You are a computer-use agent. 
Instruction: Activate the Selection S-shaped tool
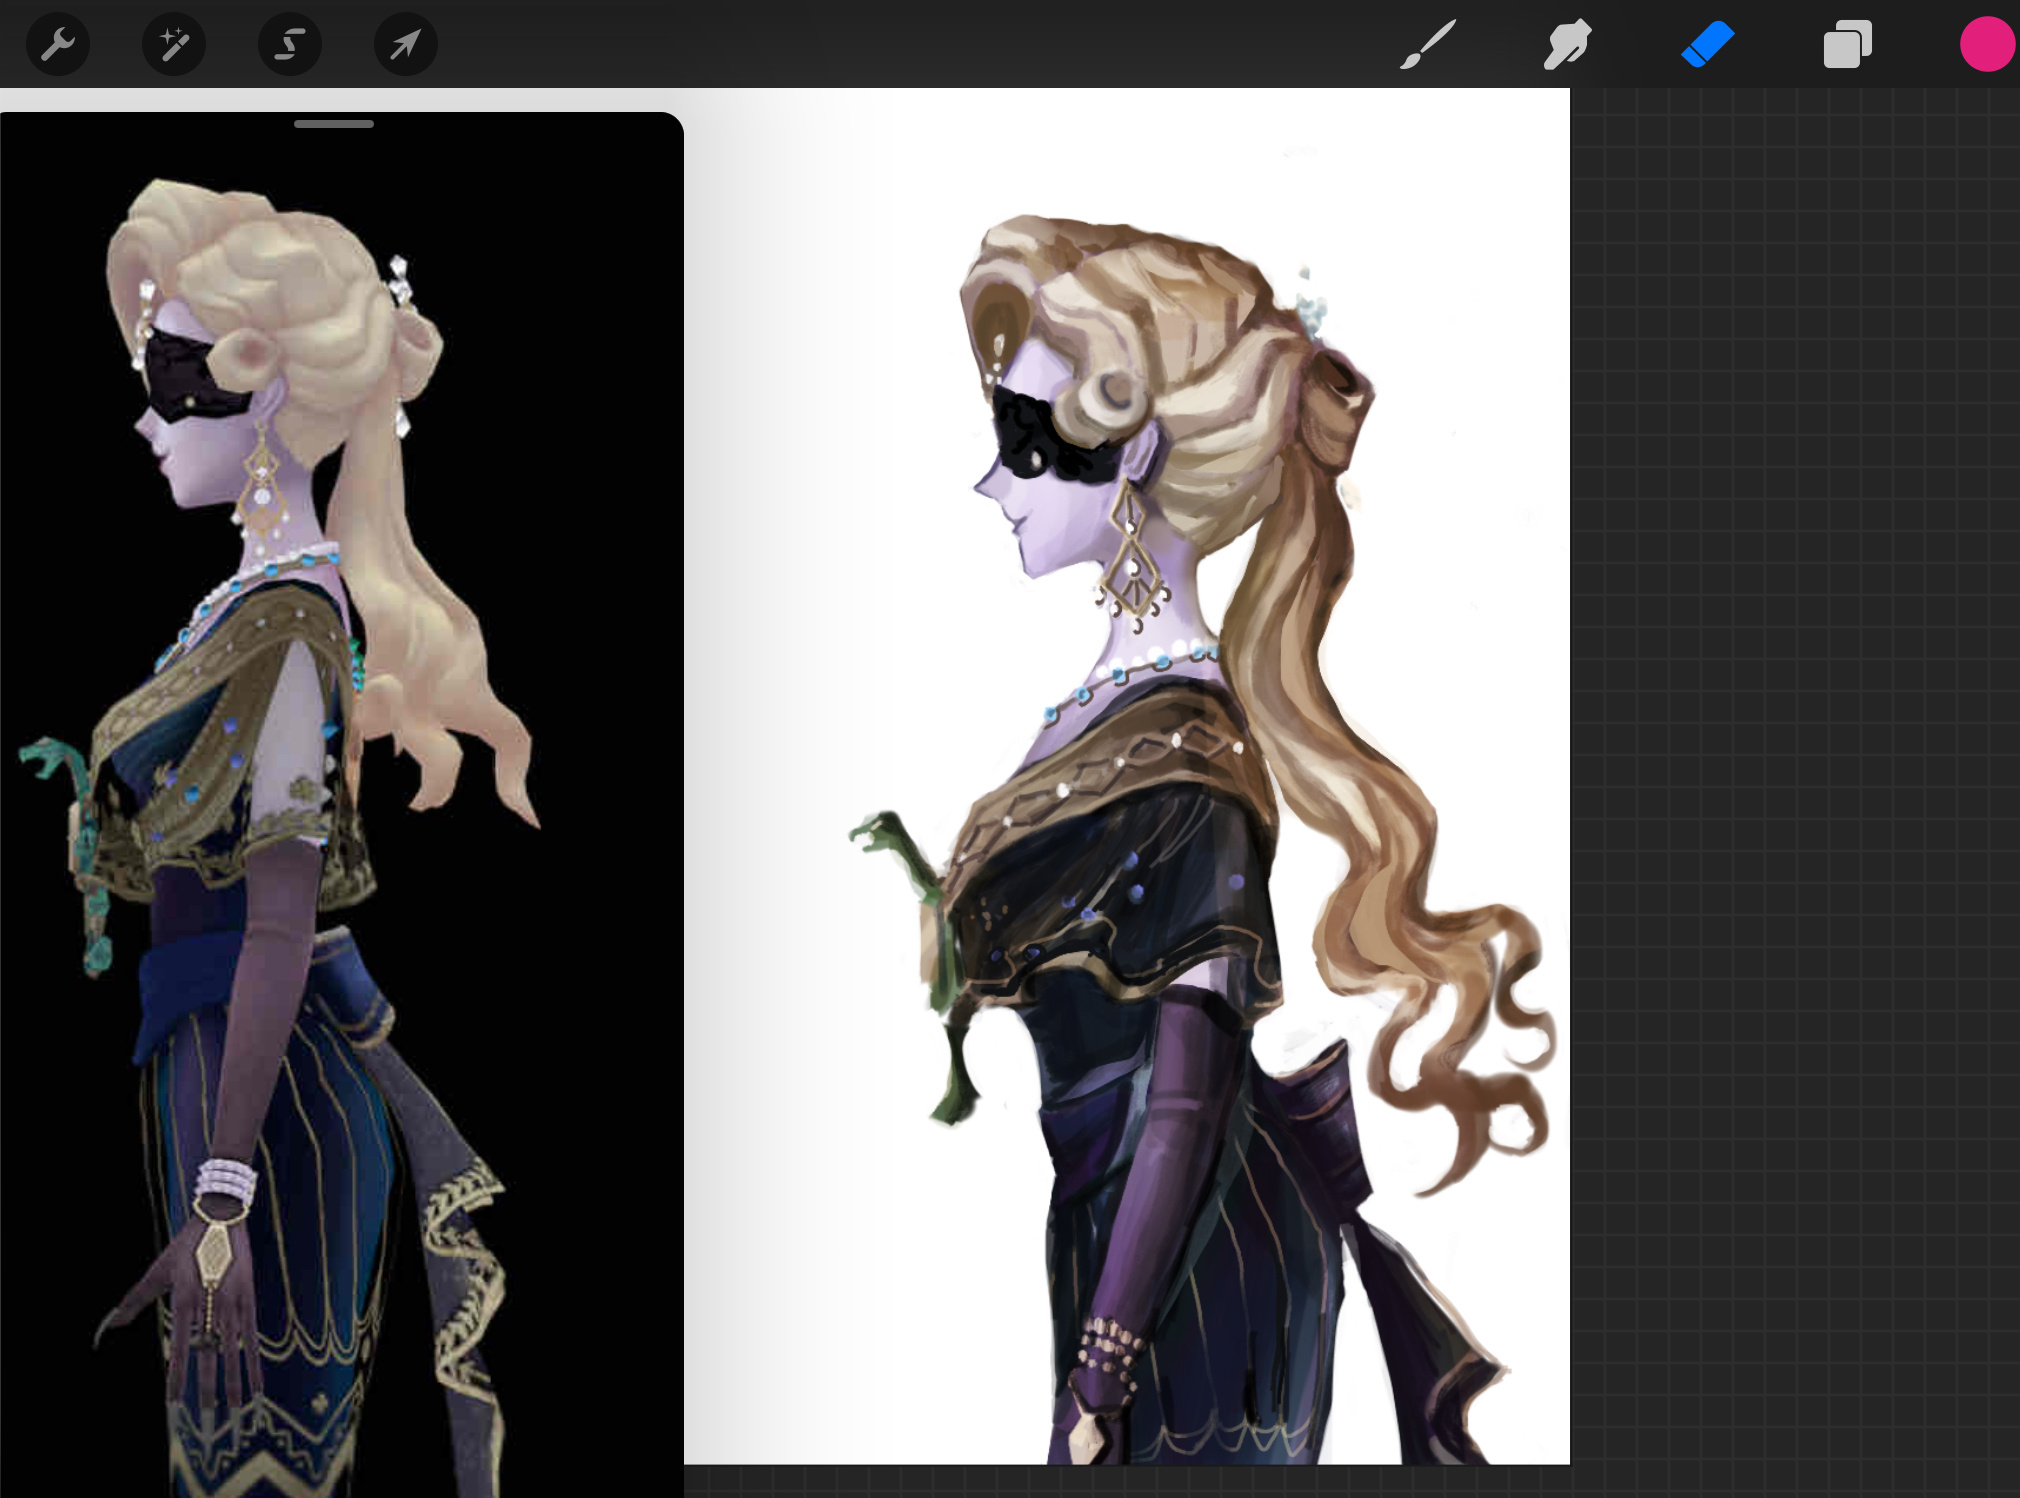[290, 44]
